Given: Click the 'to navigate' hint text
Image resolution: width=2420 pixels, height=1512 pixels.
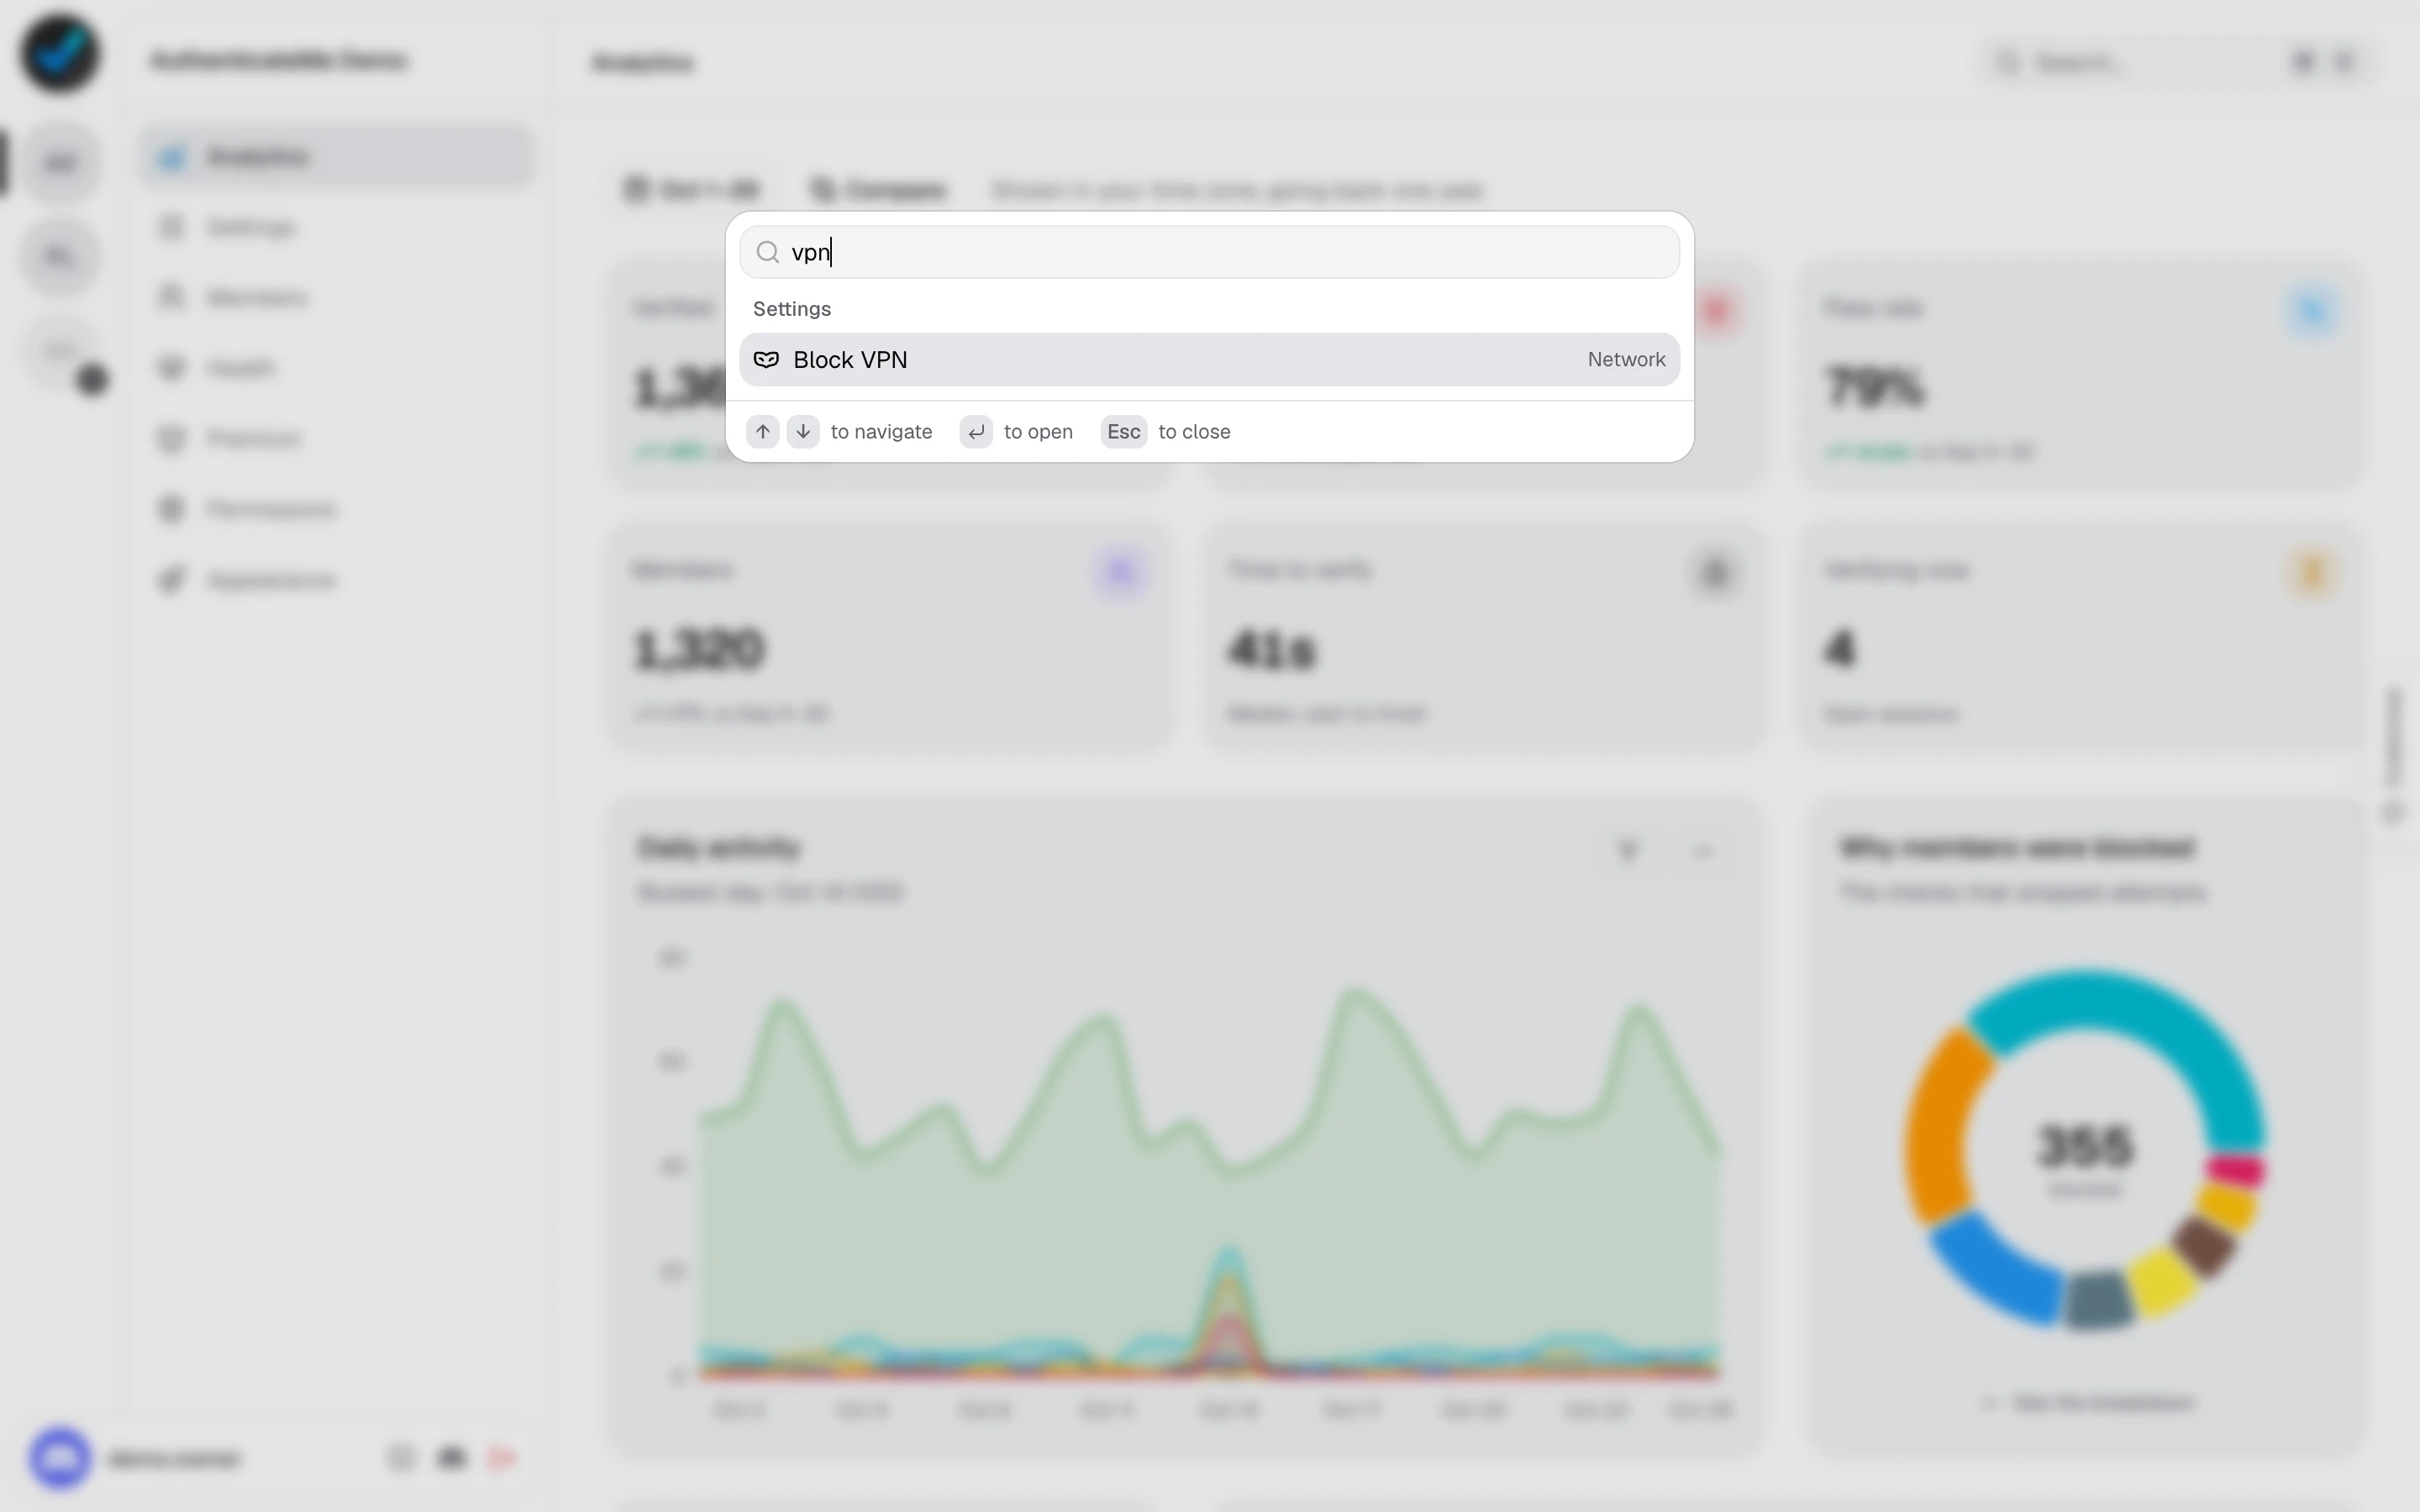Looking at the screenshot, I should (x=881, y=431).
